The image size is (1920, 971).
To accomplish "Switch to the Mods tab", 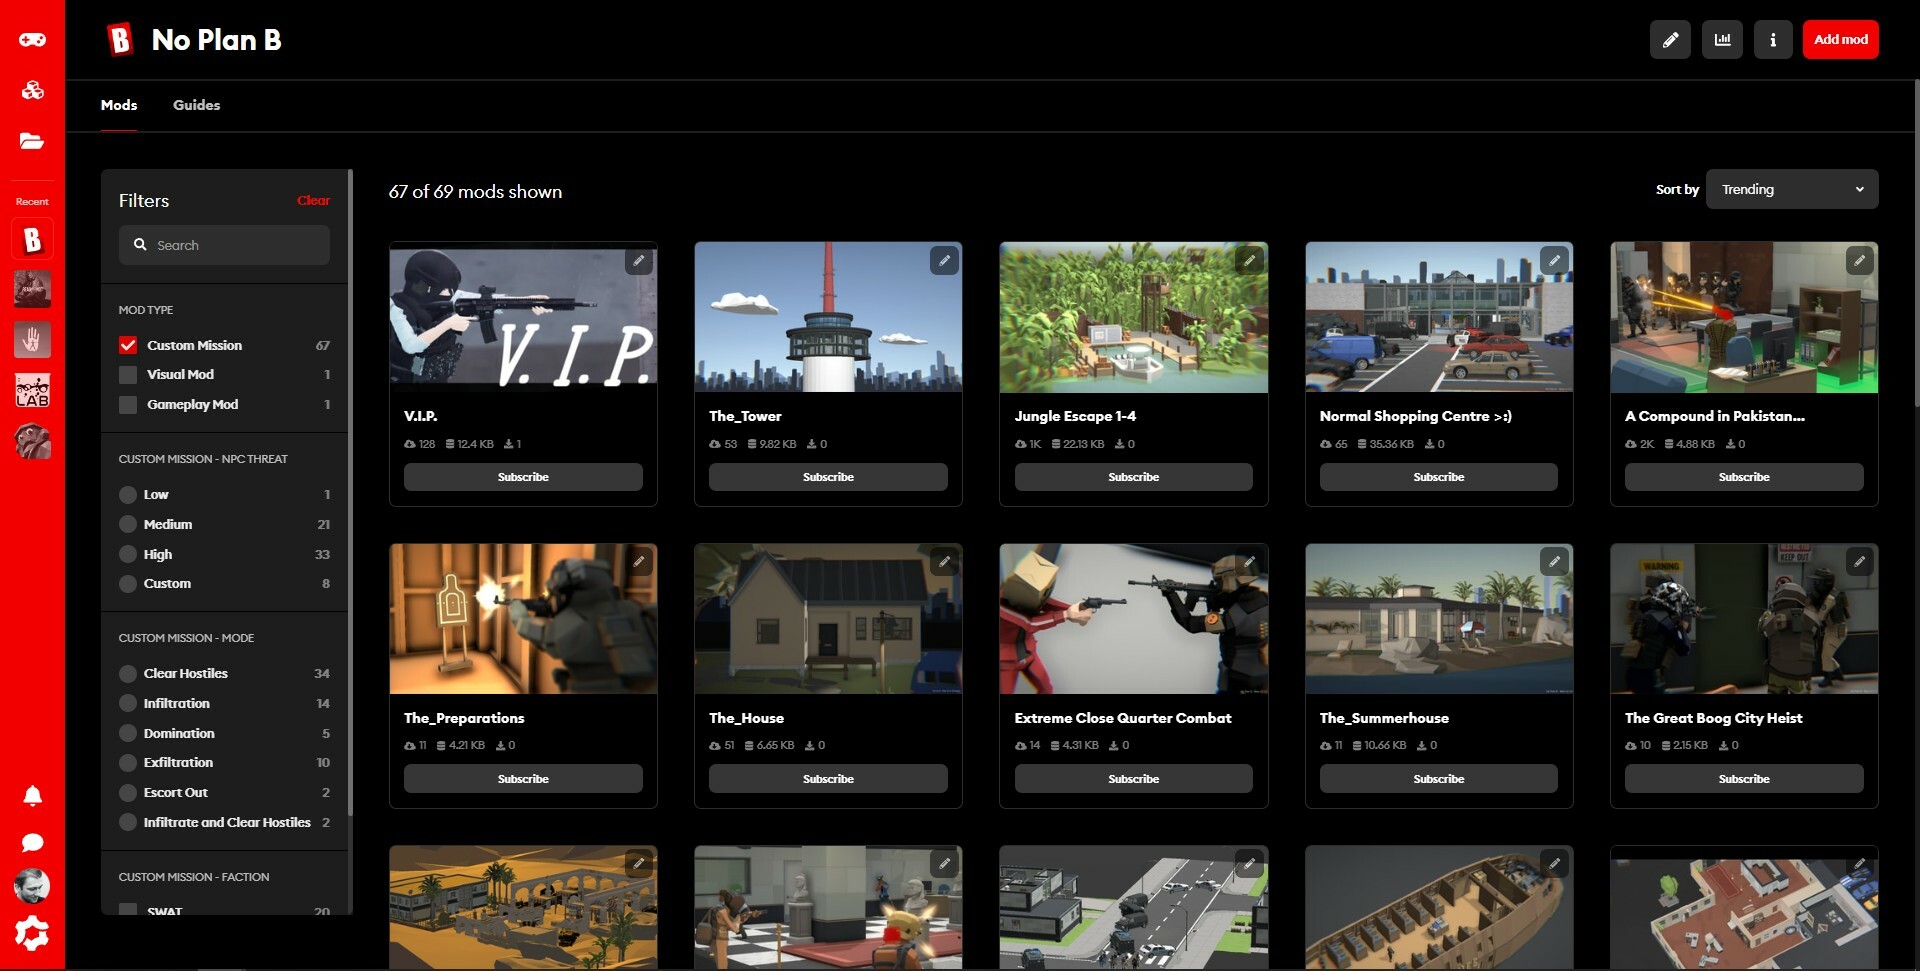I will (119, 105).
